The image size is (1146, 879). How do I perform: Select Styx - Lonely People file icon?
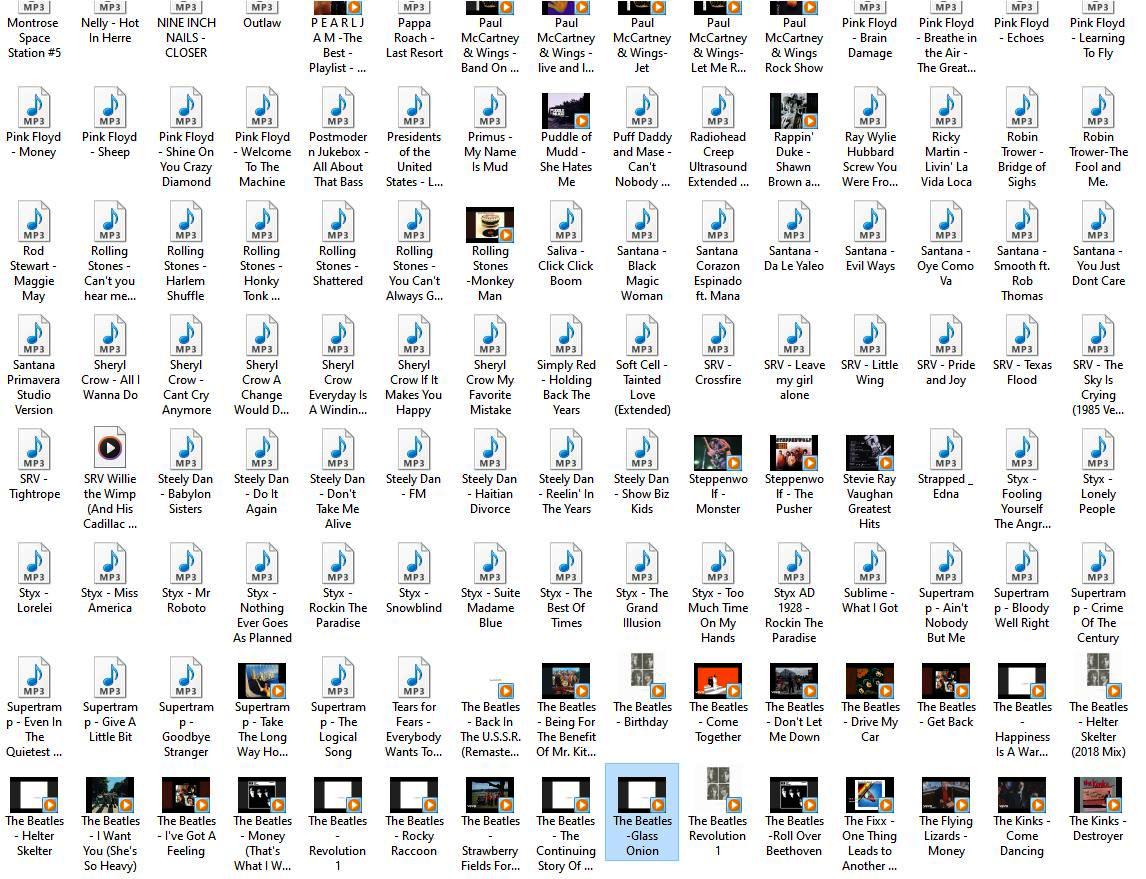click(1098, 450)
